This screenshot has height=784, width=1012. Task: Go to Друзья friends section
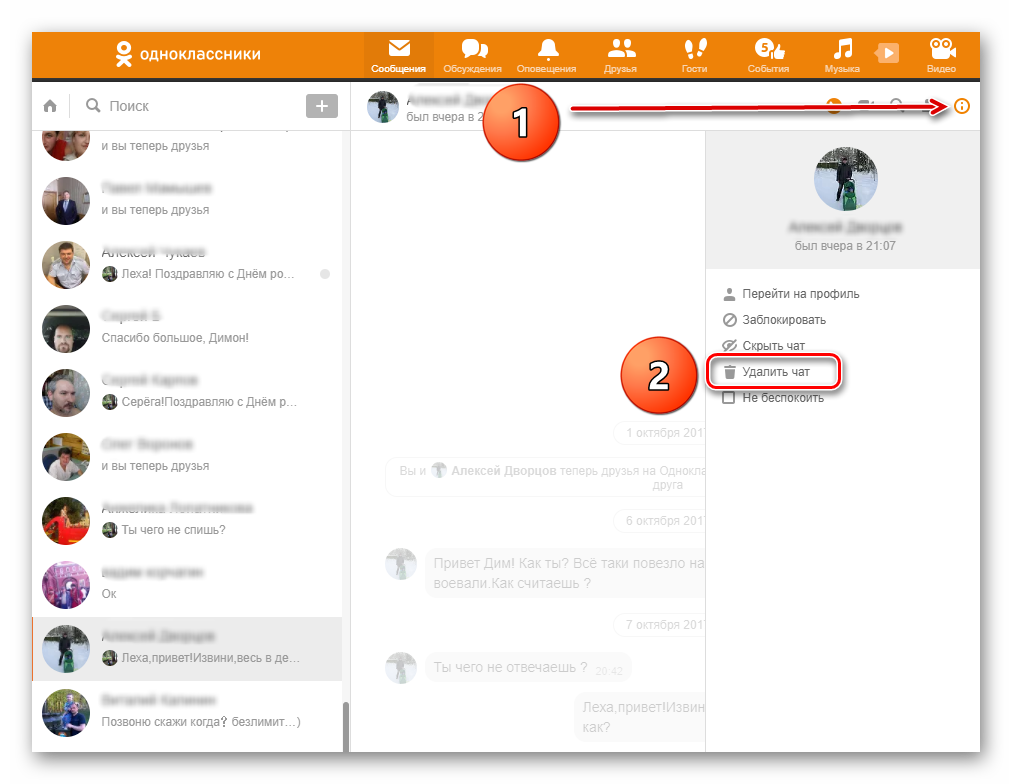coord(621,56)
